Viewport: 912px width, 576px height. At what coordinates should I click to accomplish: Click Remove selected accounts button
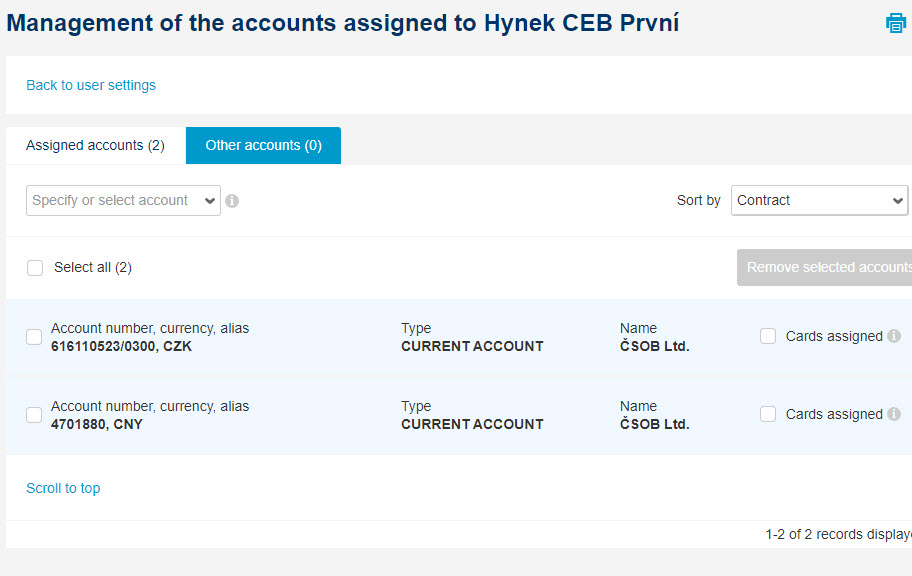[x=824, y=268]
